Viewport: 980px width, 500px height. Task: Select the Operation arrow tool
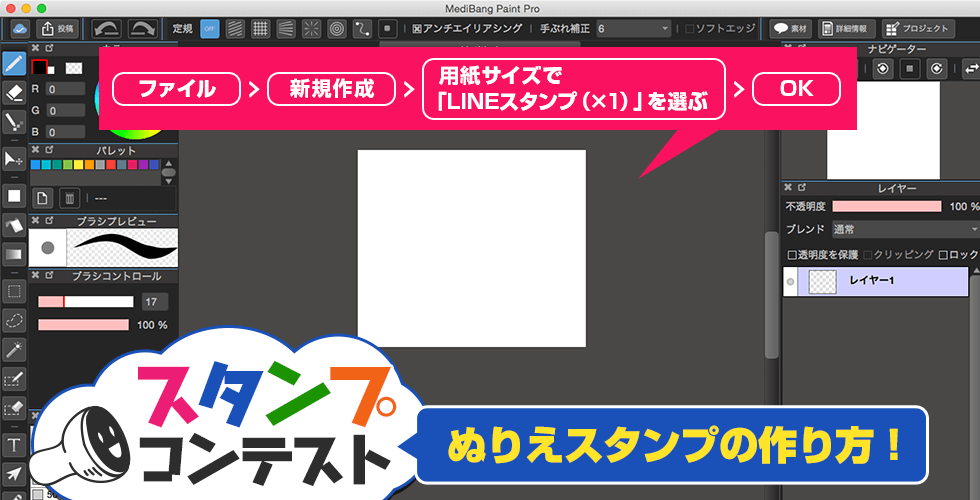pyautogui.click(x=14, y=474)
